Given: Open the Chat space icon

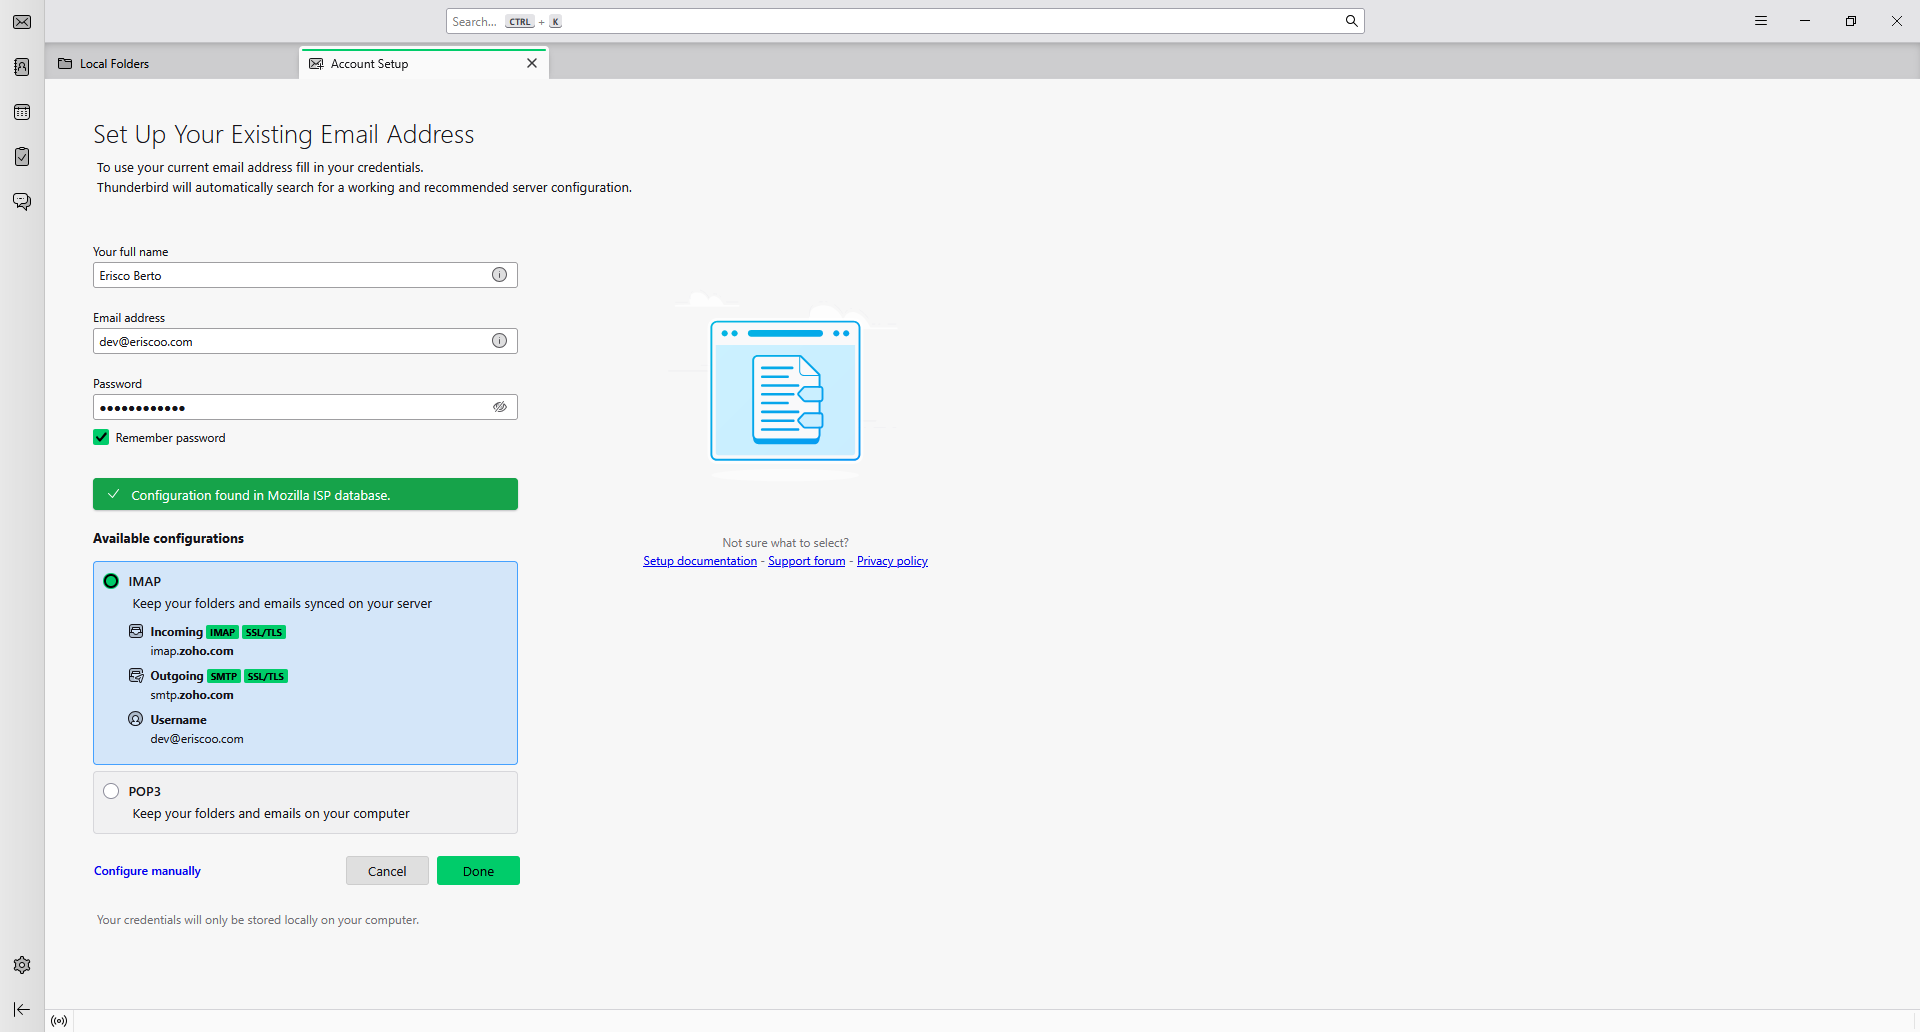Looking at the screenshot, I should [x=22, y=202].
